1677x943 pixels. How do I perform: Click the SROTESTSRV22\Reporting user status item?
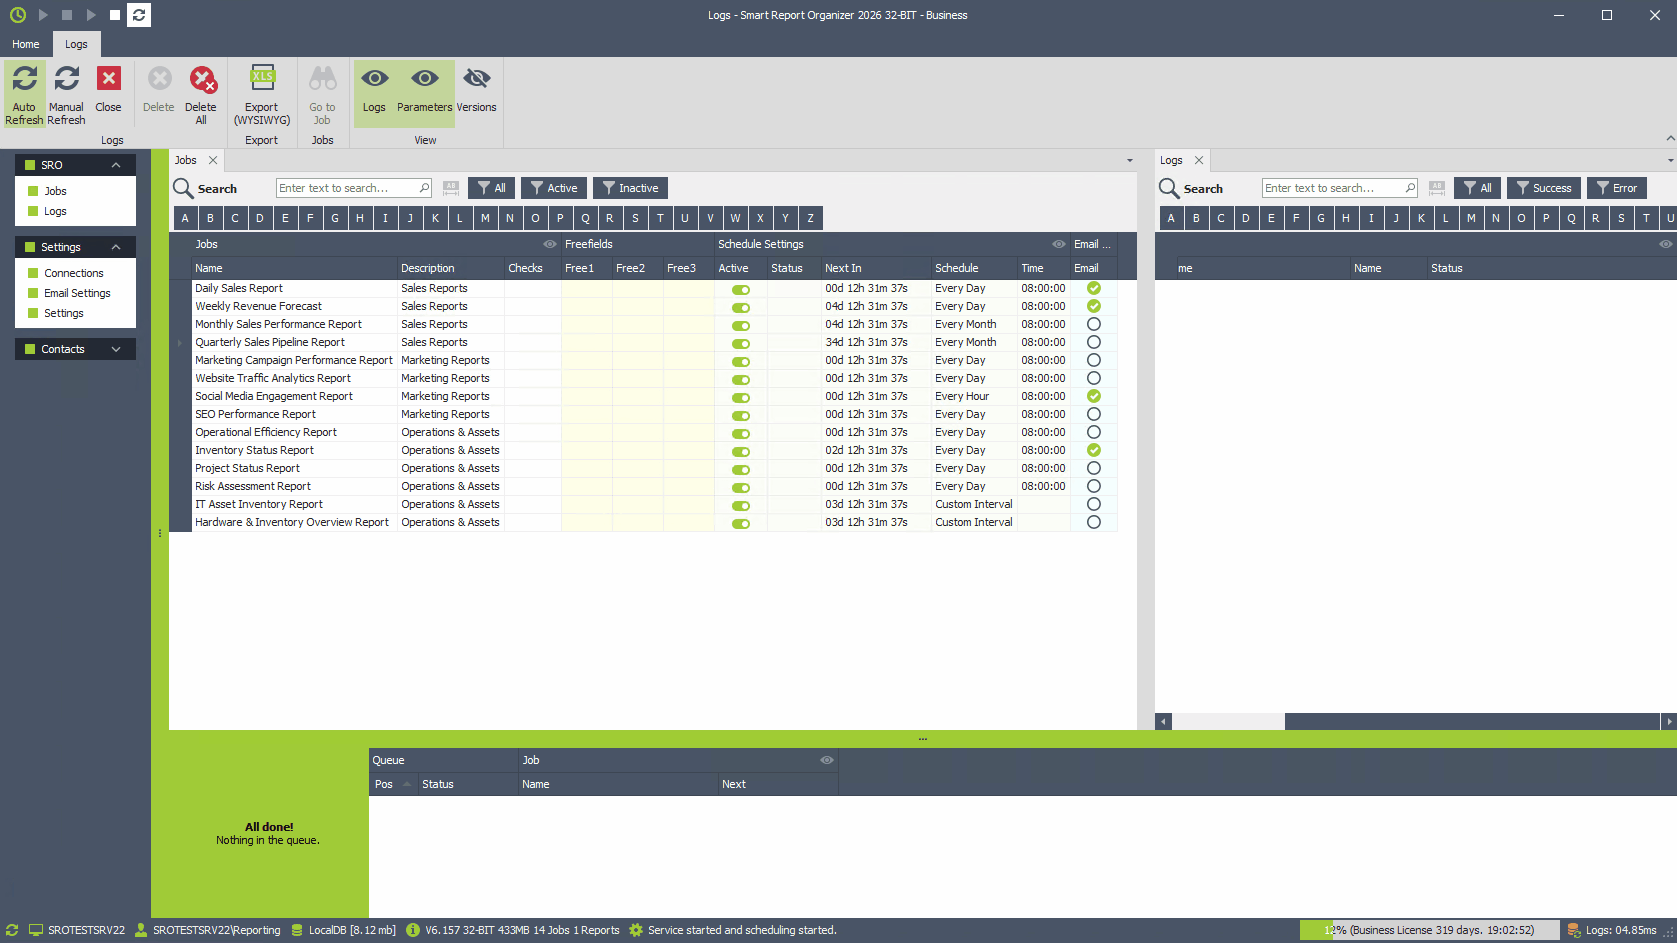208,930
